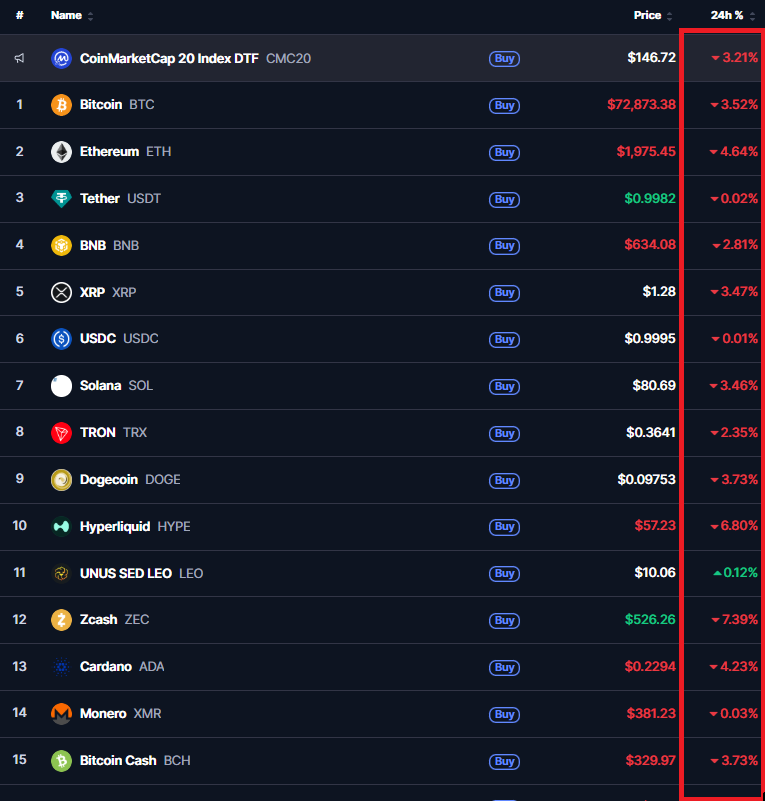This screenshot has height=801, width=765.
Task: Click the XRP coin logo
Action: 61,293
